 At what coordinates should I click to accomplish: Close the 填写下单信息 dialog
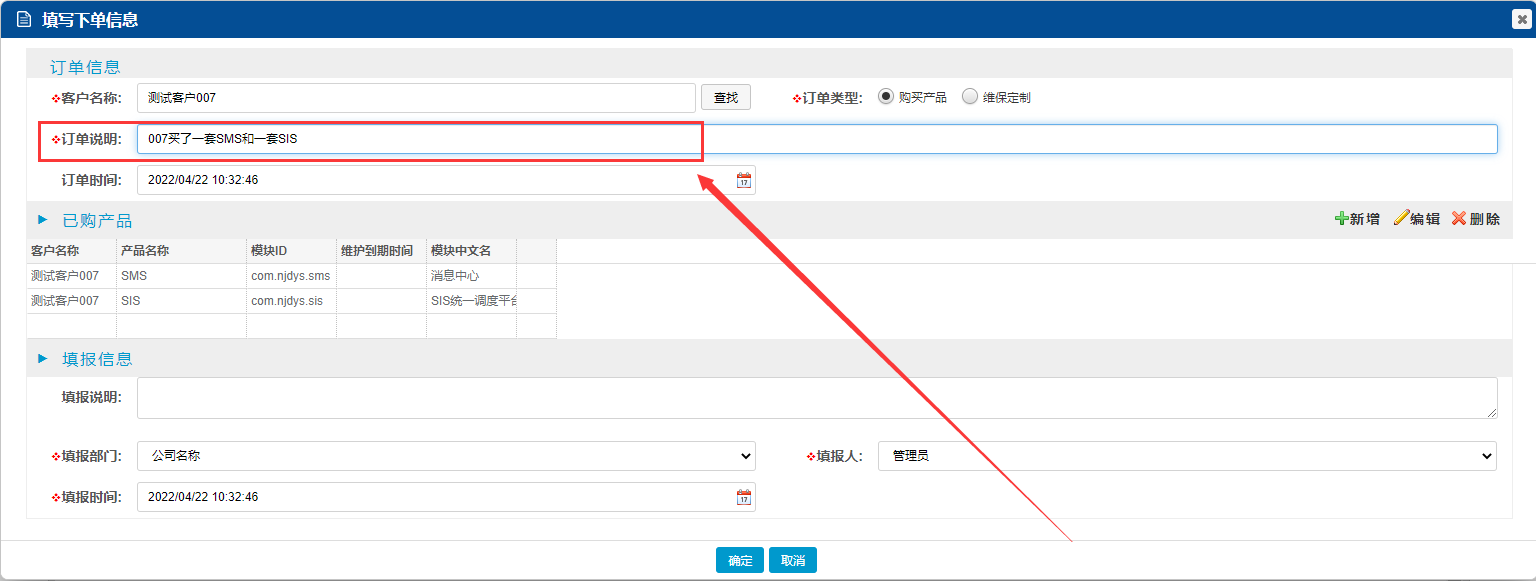pos(1520,19)
